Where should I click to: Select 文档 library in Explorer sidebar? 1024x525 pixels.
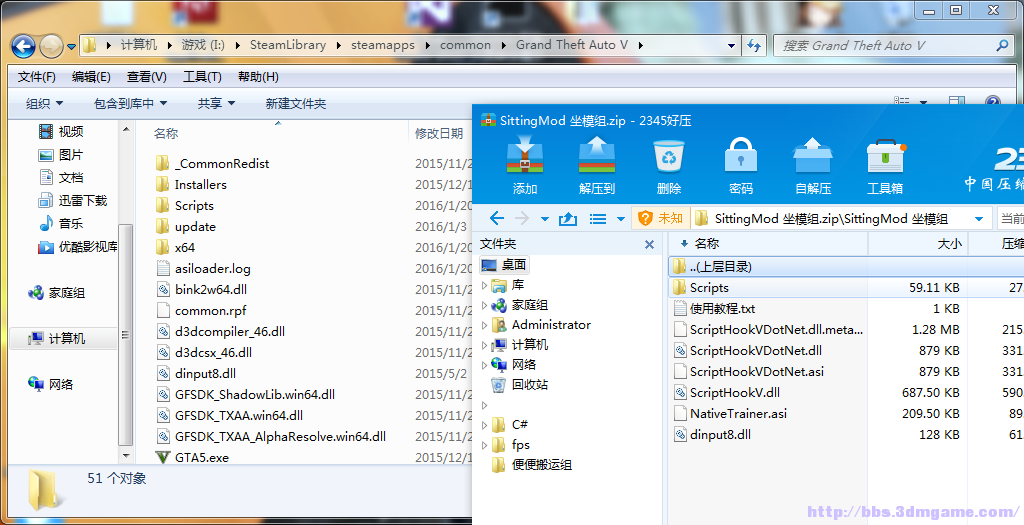(61, 178)
